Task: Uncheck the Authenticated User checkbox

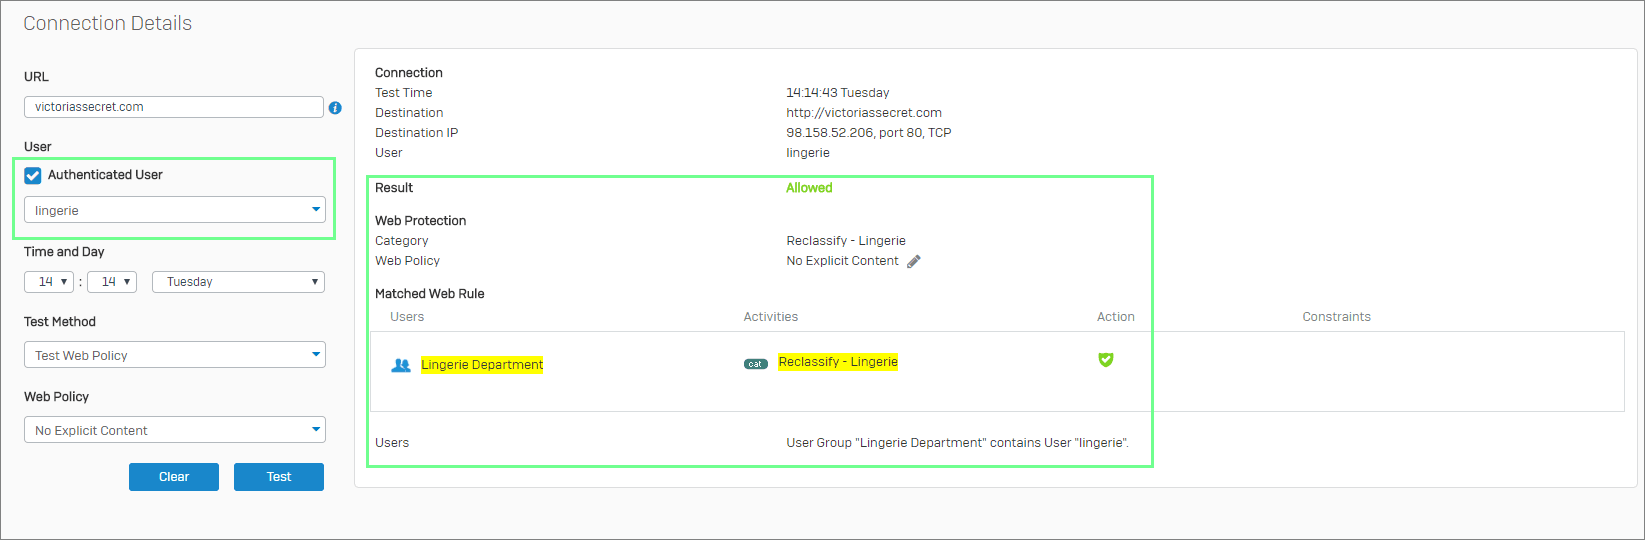Action: click(x=33, y=175)
